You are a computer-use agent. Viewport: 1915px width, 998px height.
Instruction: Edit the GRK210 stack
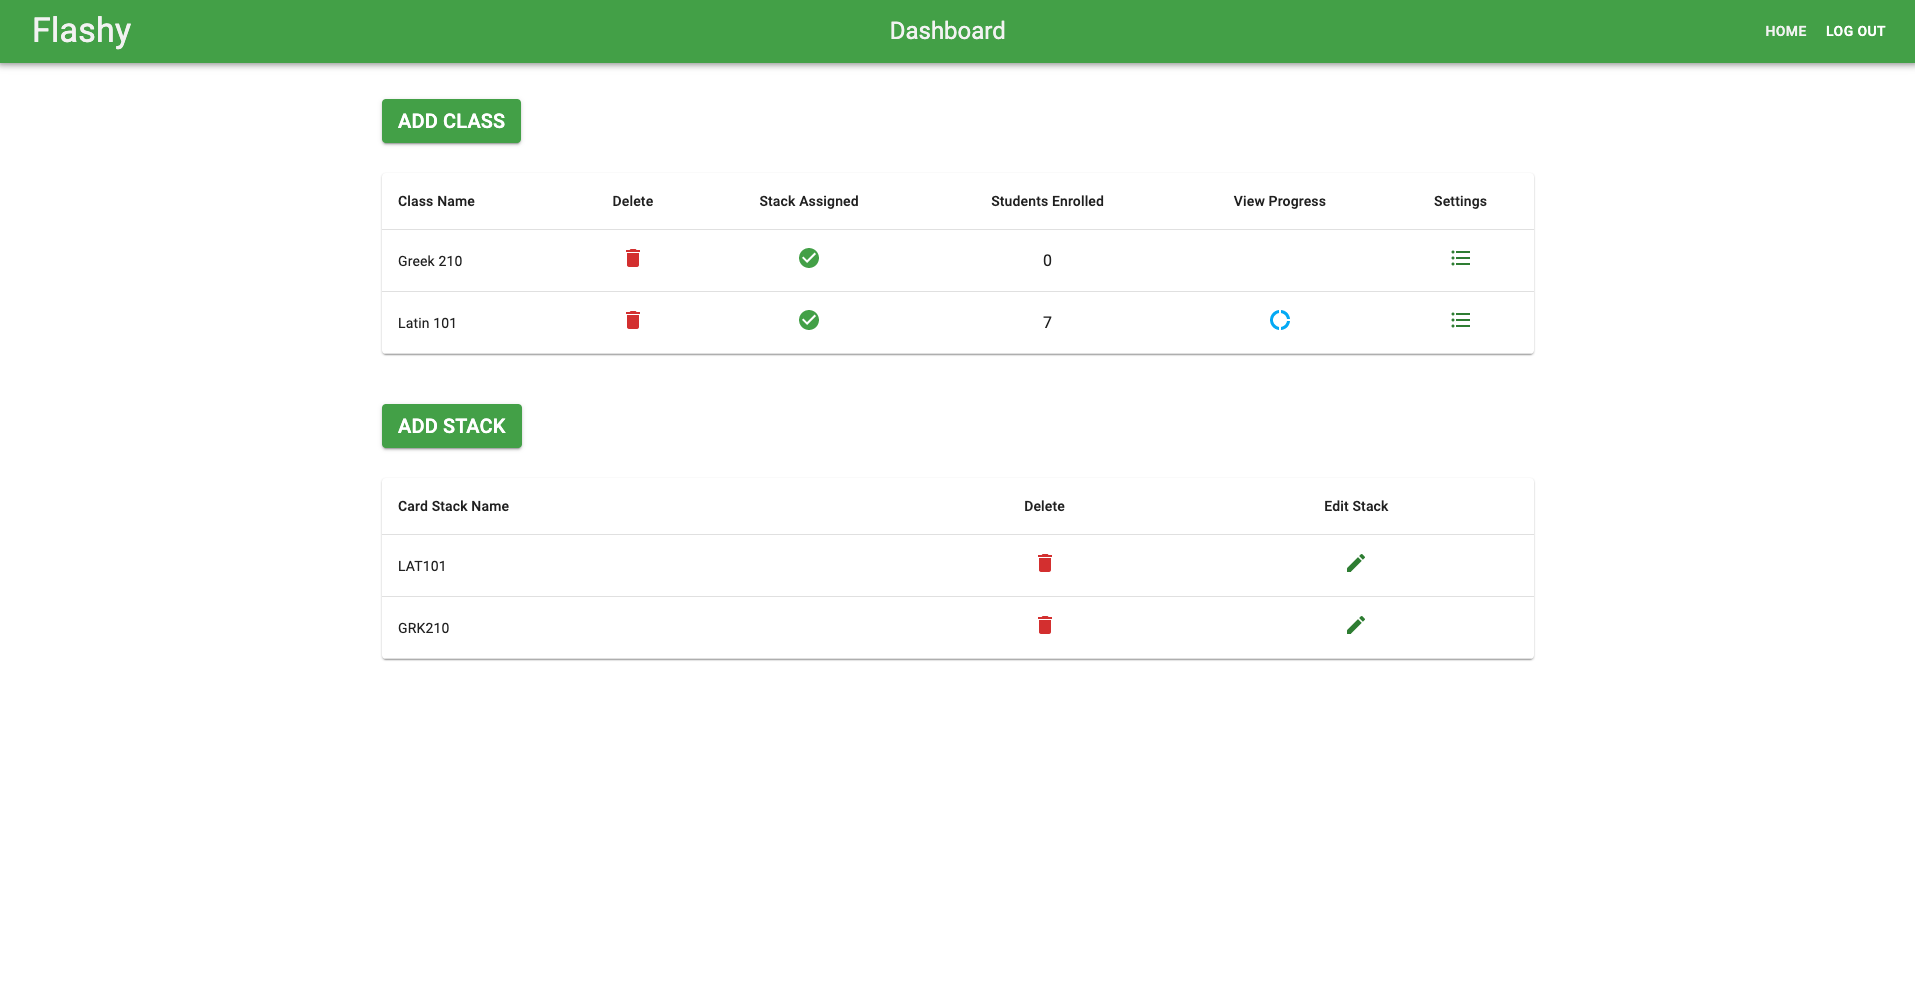[1356, 626]
